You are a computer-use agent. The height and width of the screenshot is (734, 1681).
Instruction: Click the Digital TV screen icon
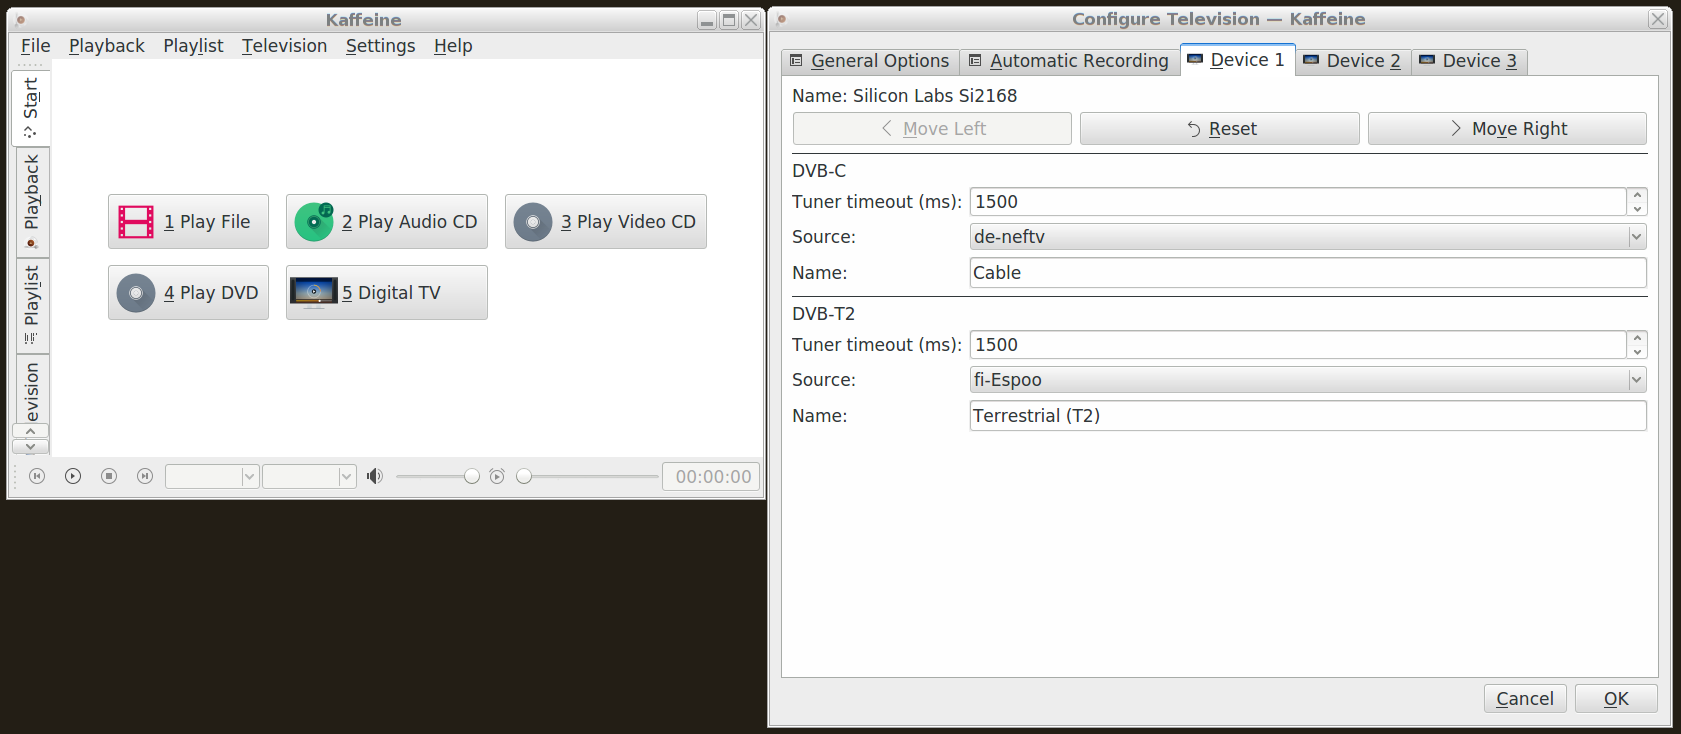tap(314, 292)
